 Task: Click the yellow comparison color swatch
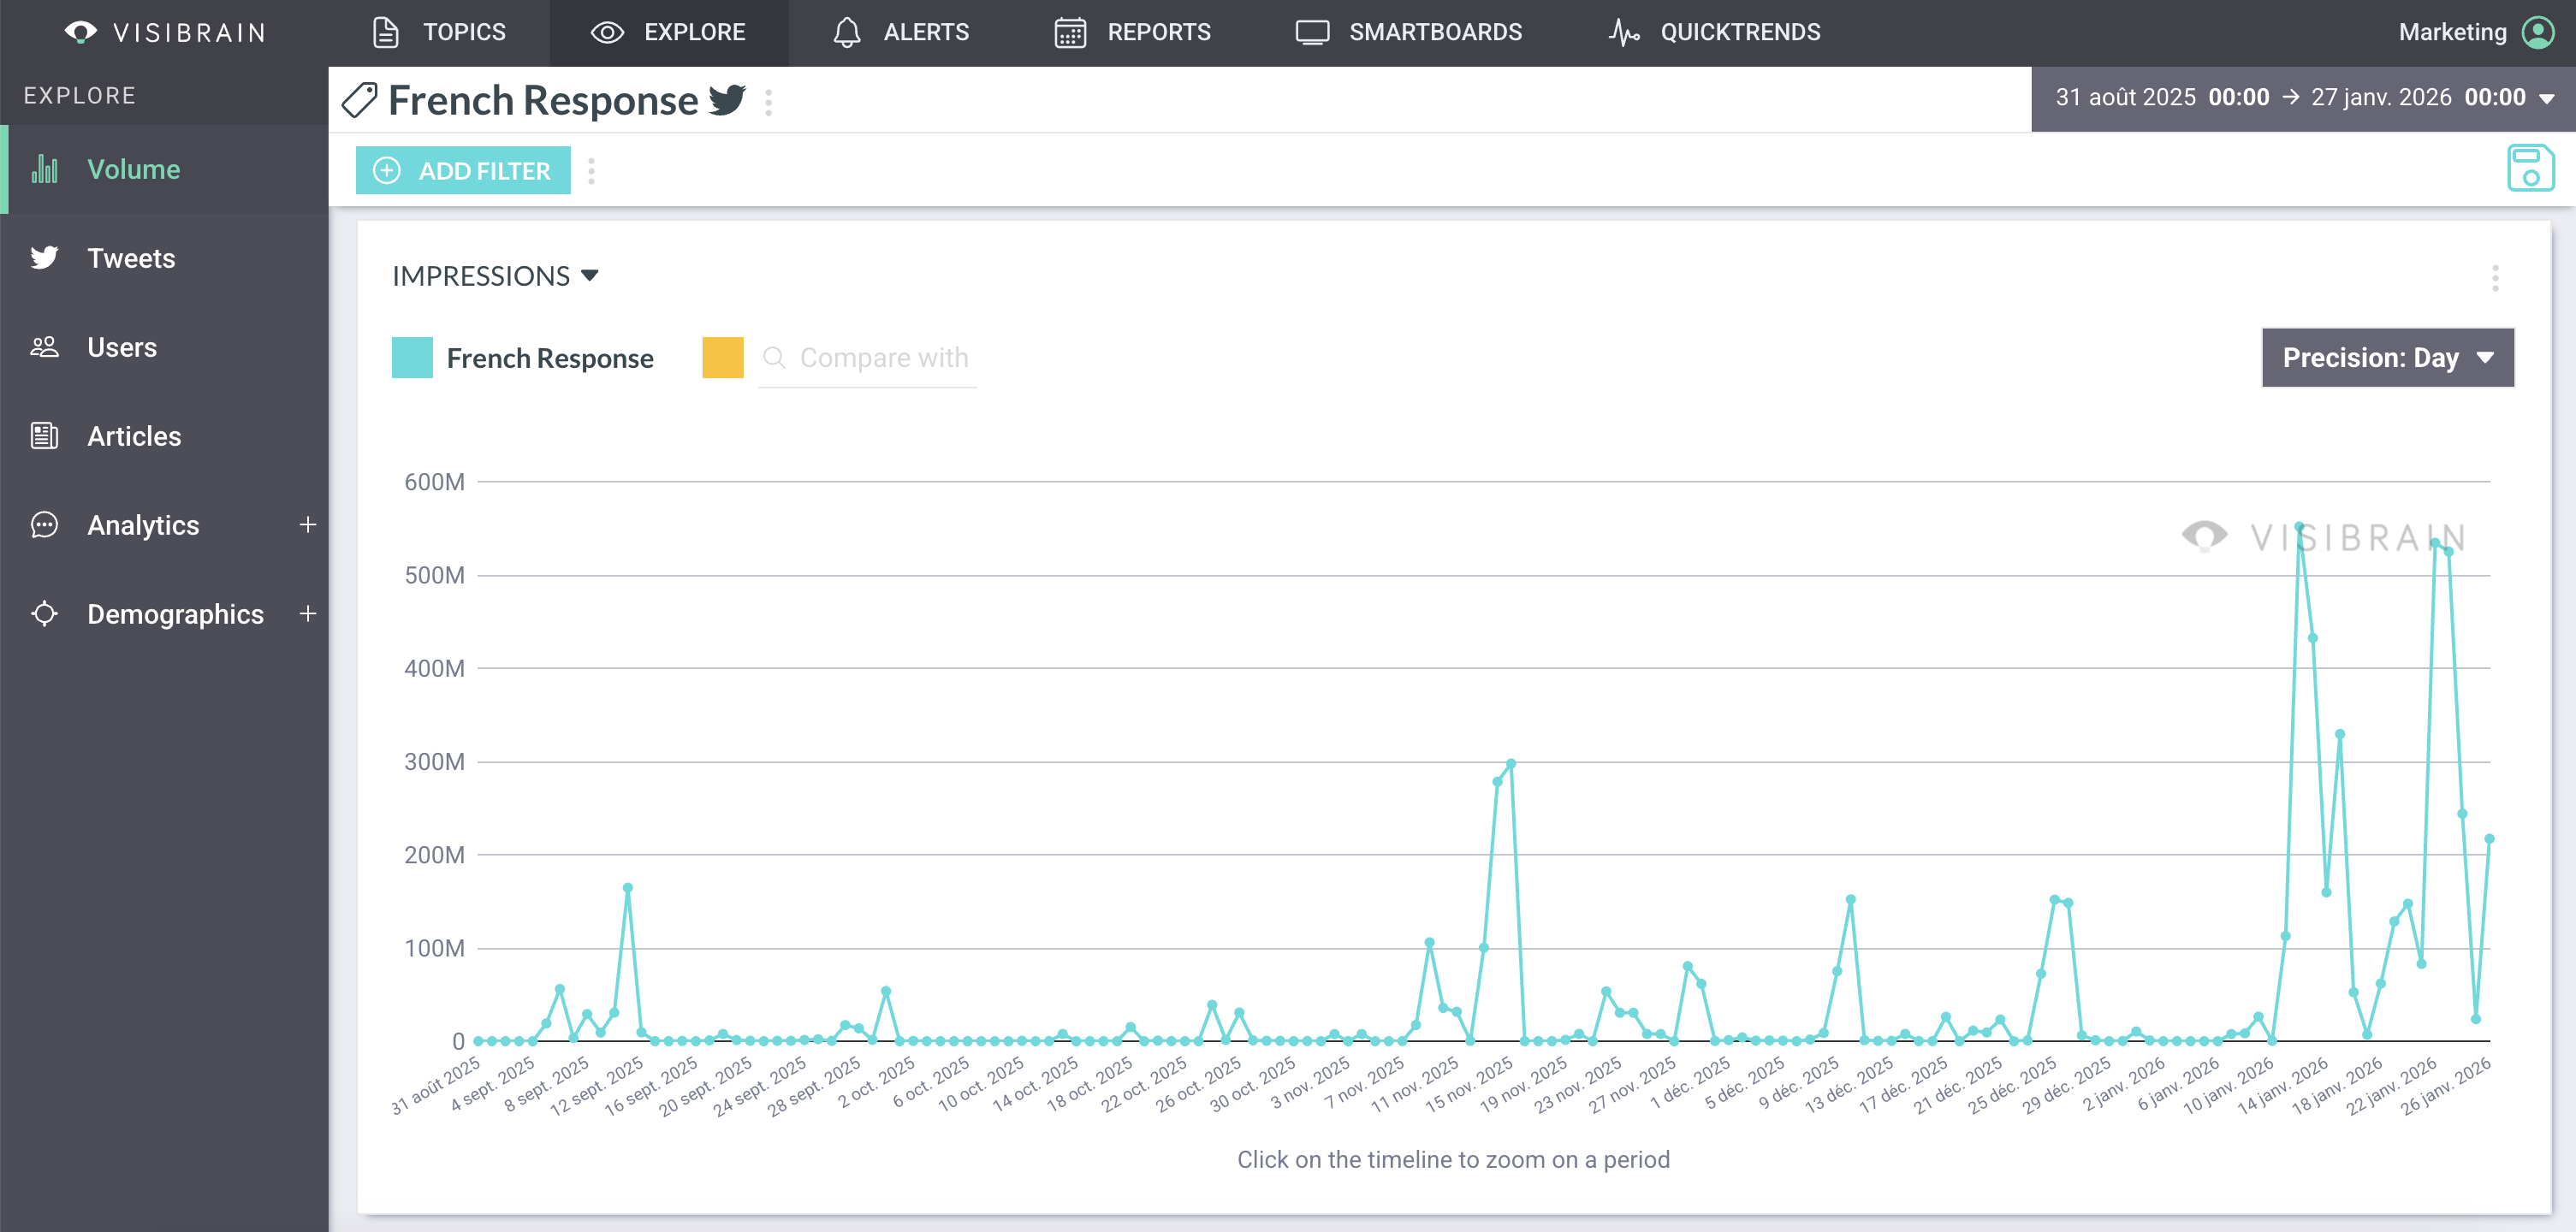tap(722, 358)
